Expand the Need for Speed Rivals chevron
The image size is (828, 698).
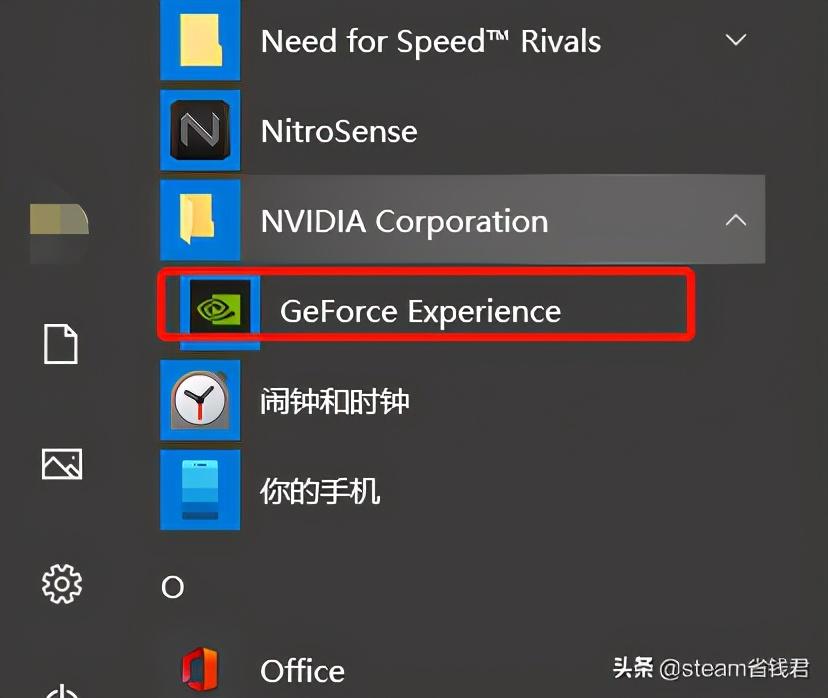coord(736,41)
